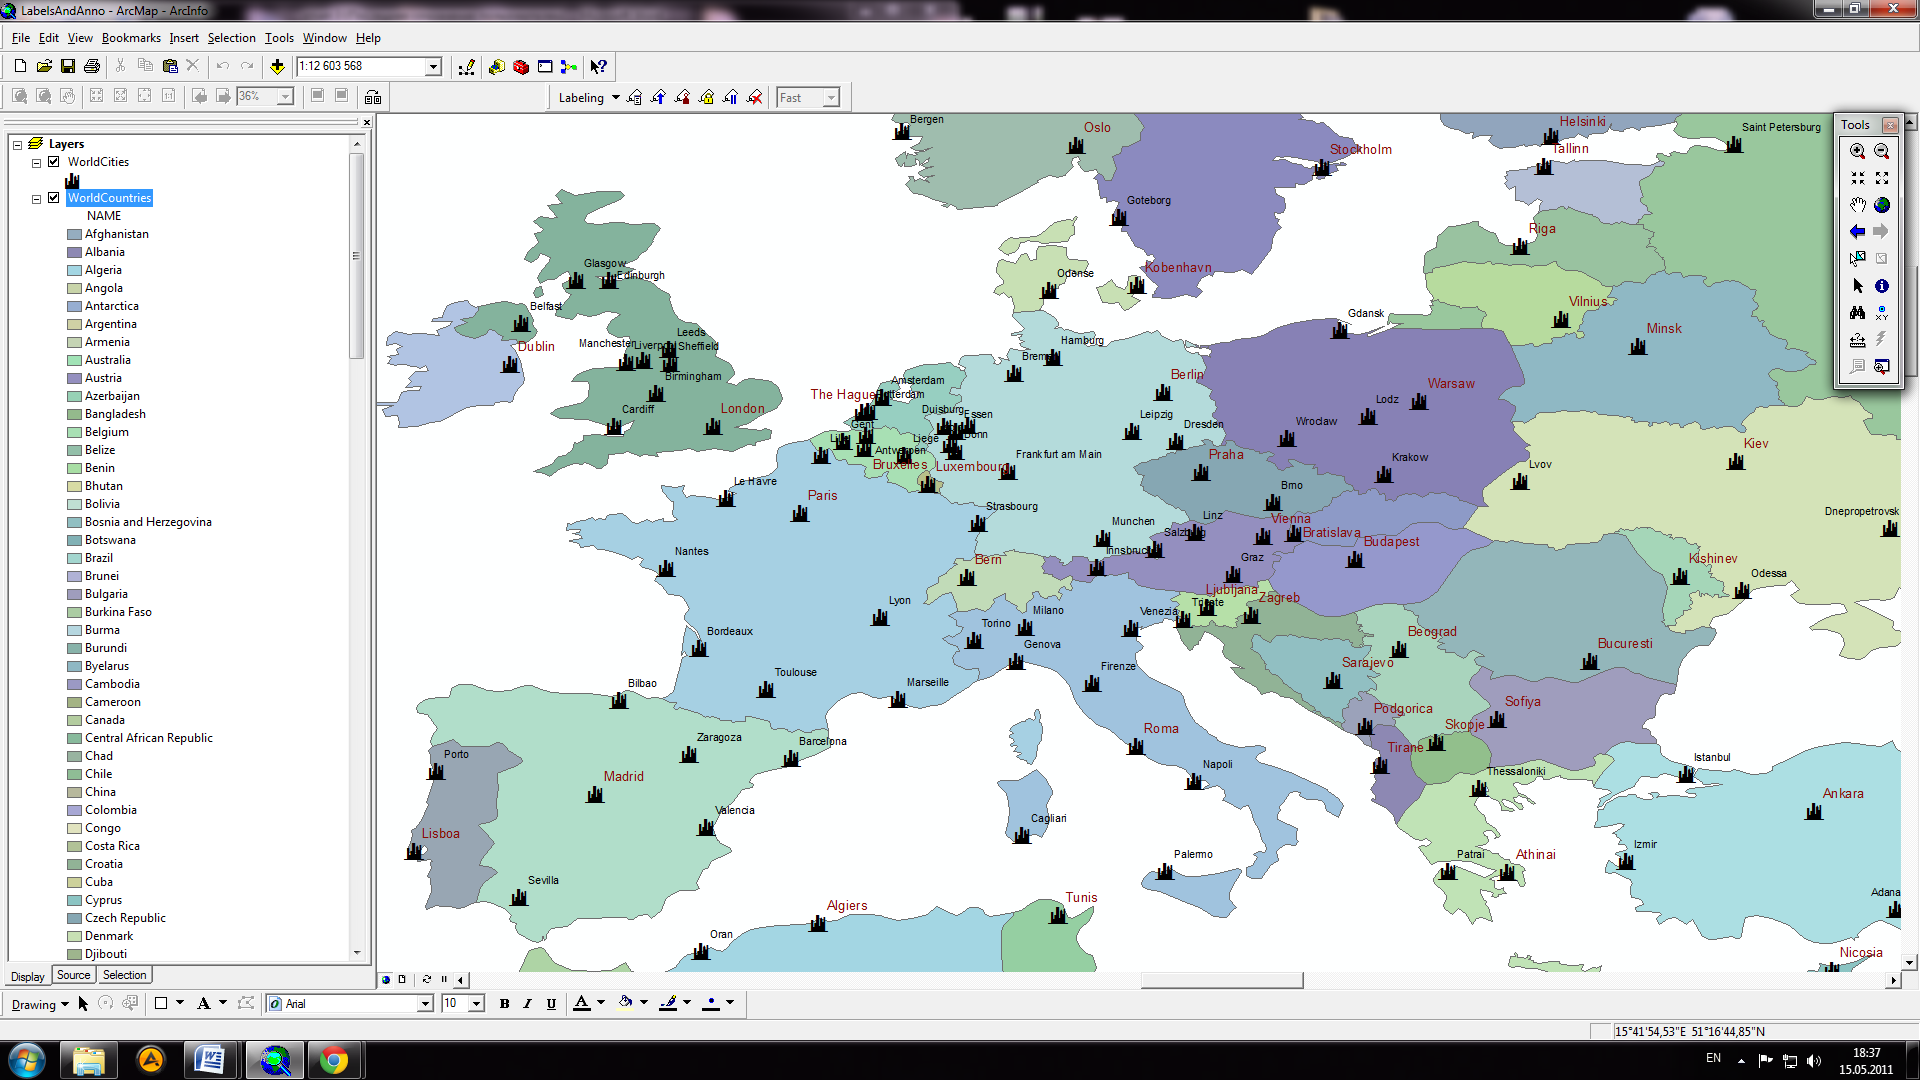Open the Fast placement quality dropdown

pyautogui.click(x=831, y=97)
